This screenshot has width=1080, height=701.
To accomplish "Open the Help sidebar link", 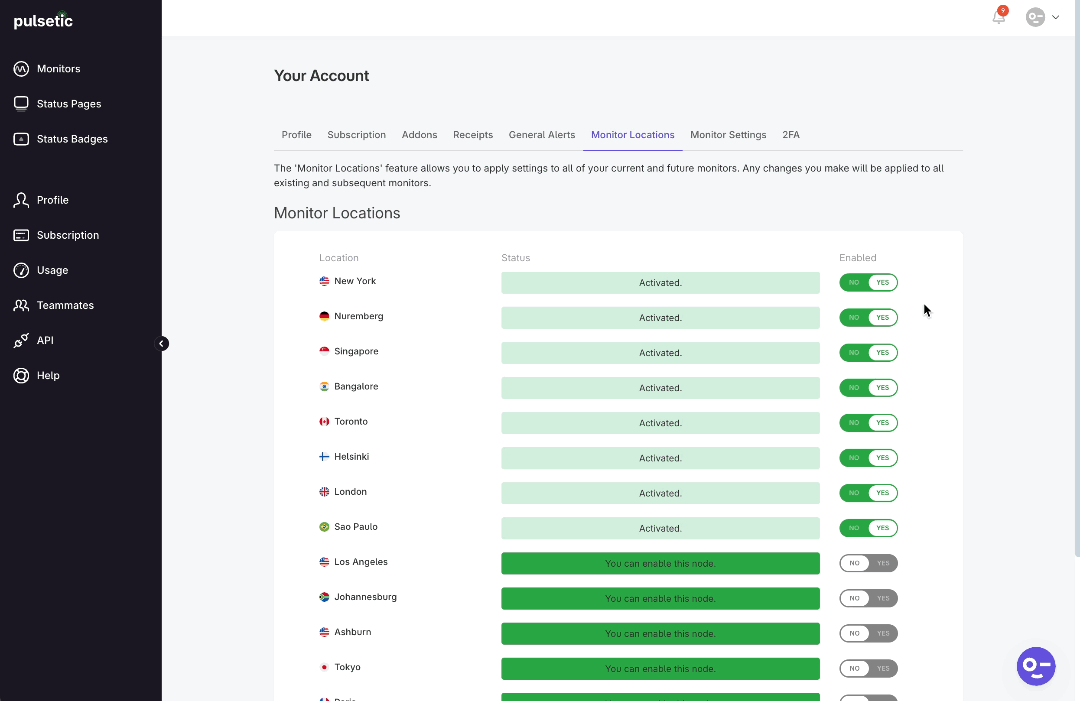I will pyautogui.click(x=48, y=376).
